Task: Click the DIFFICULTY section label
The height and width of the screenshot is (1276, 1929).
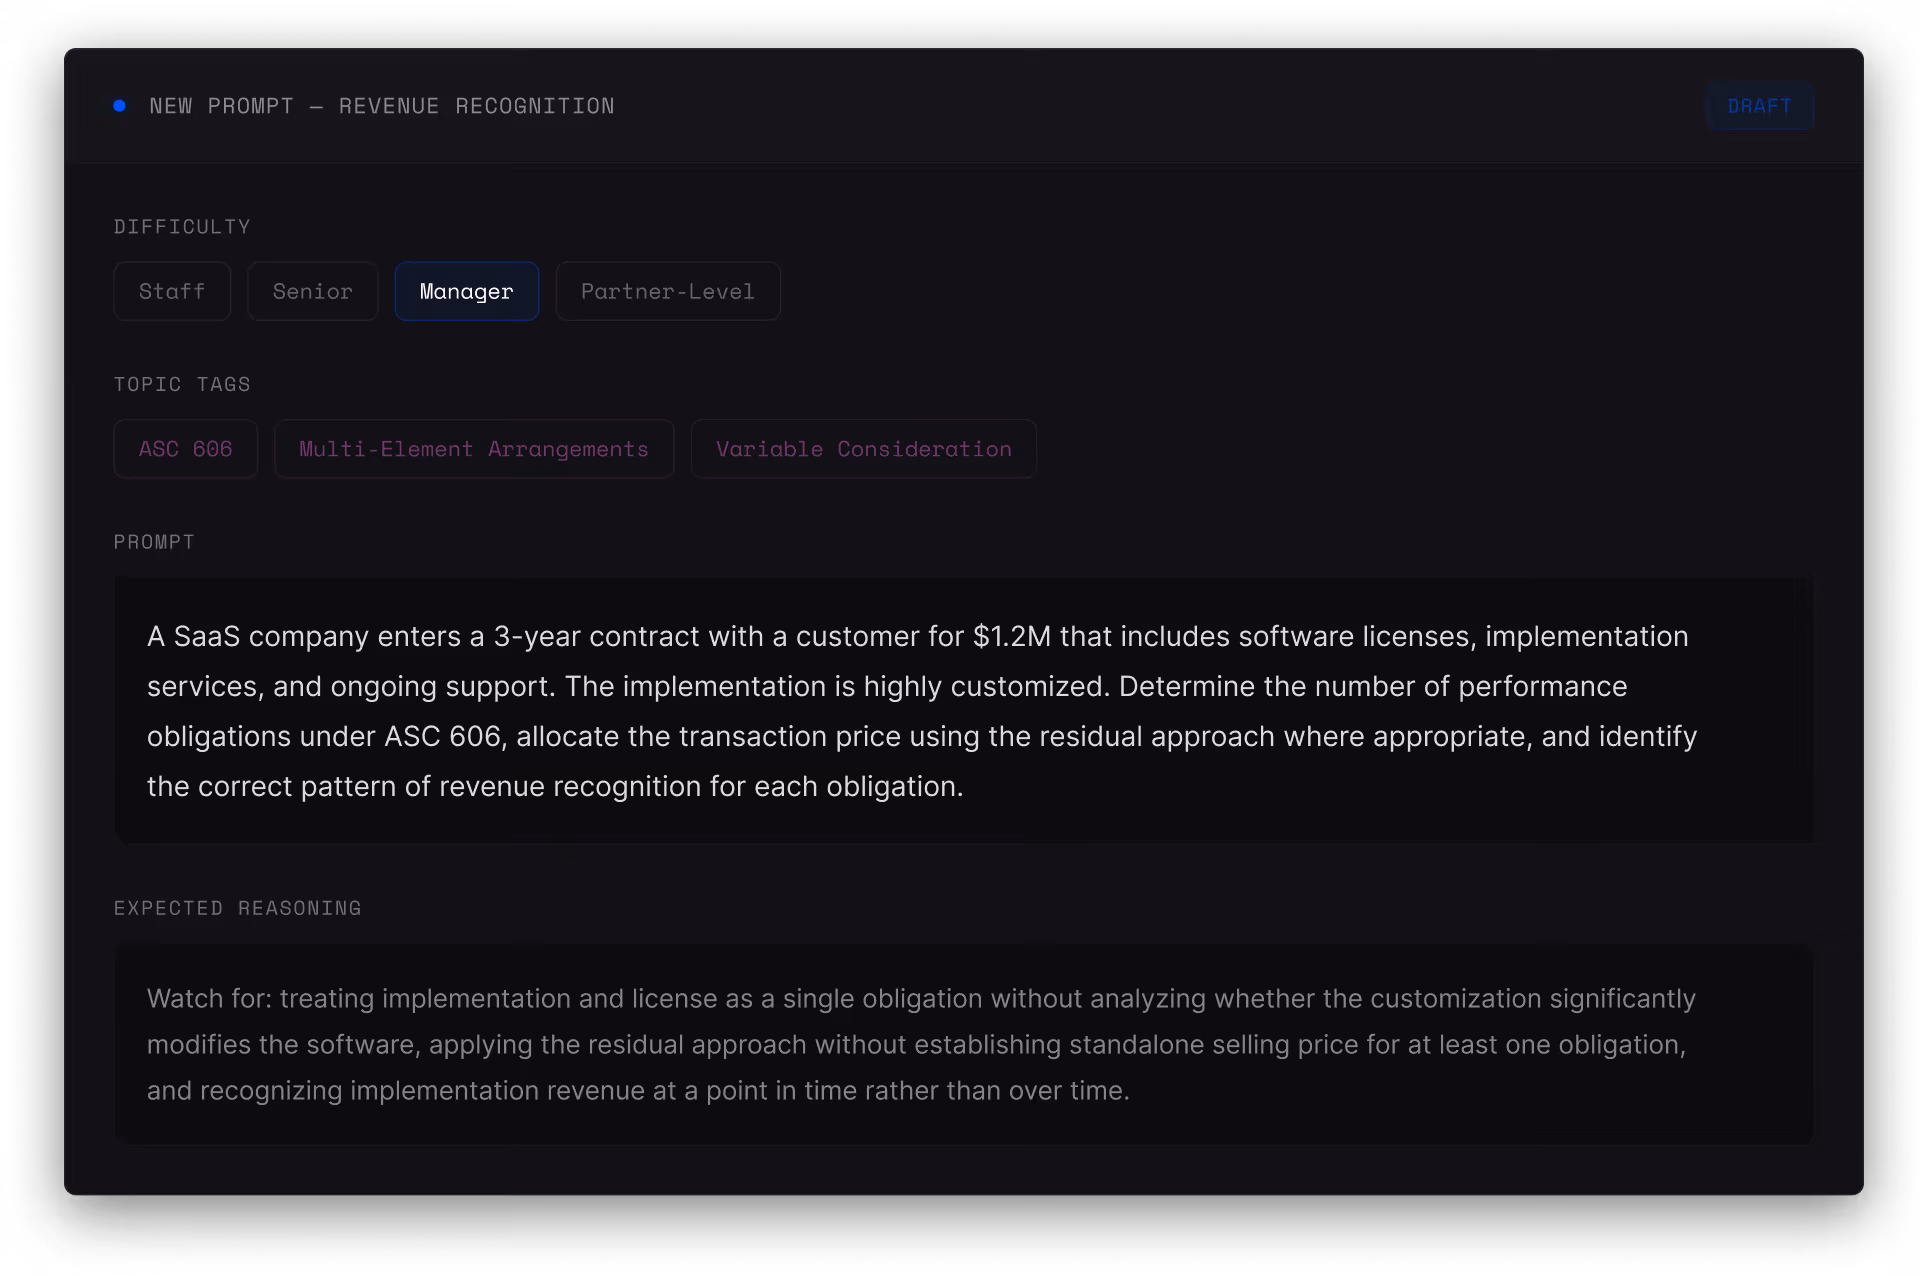Action: pos(182,227)
